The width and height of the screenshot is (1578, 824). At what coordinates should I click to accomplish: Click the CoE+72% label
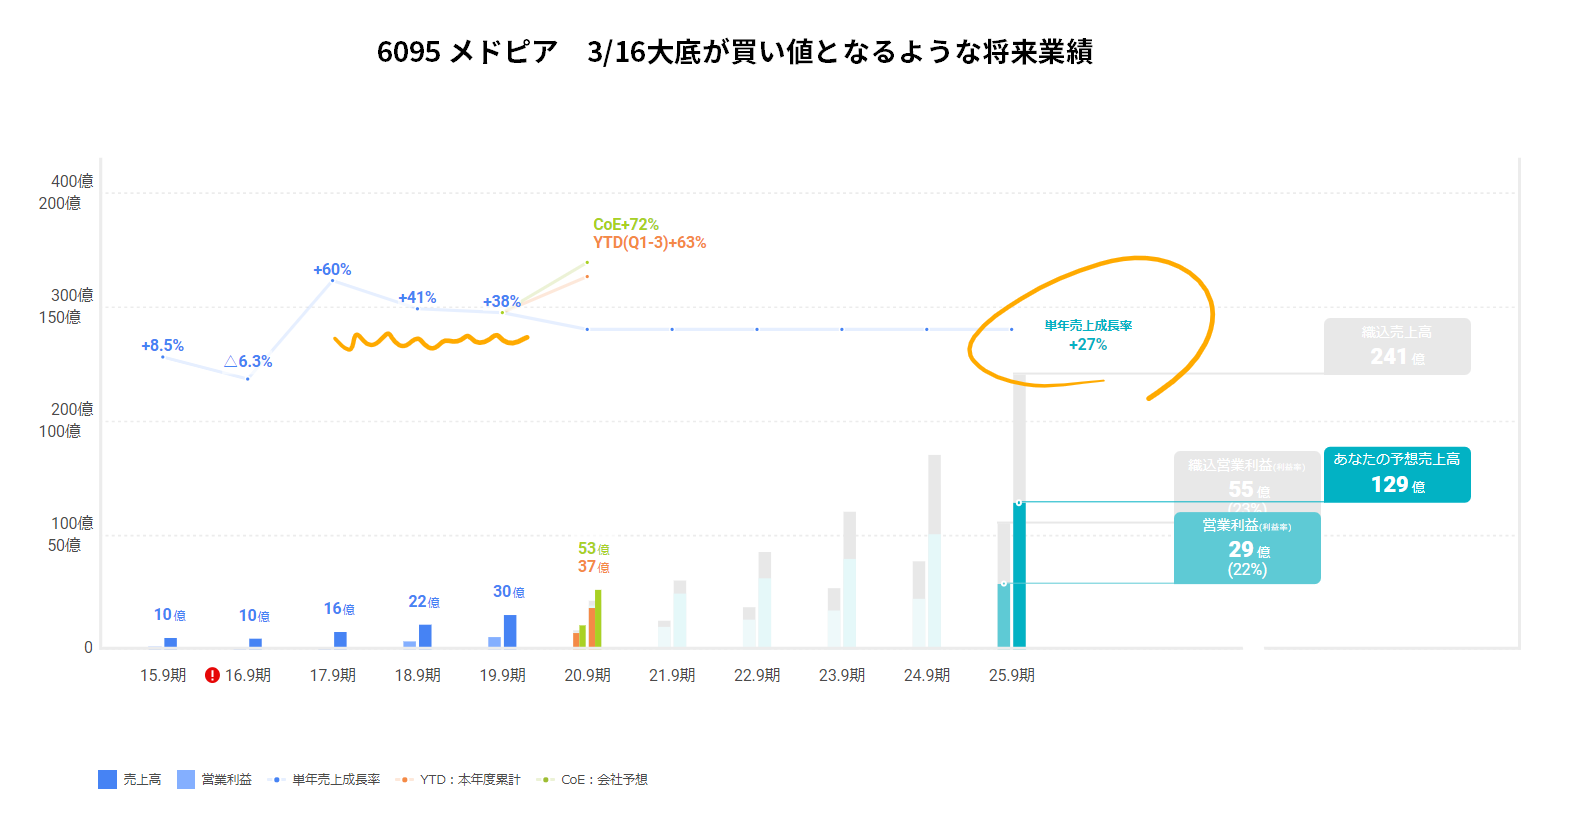(x=626, y=224)
